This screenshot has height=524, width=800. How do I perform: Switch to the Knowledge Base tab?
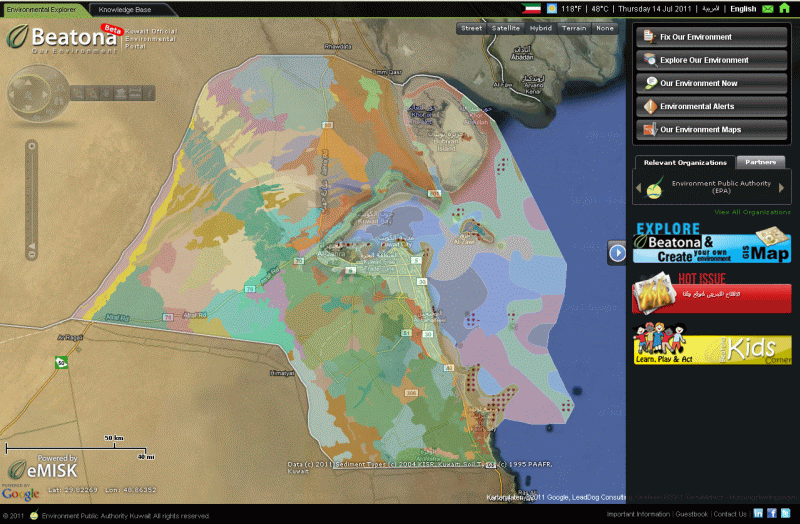(x=125, y=8)
